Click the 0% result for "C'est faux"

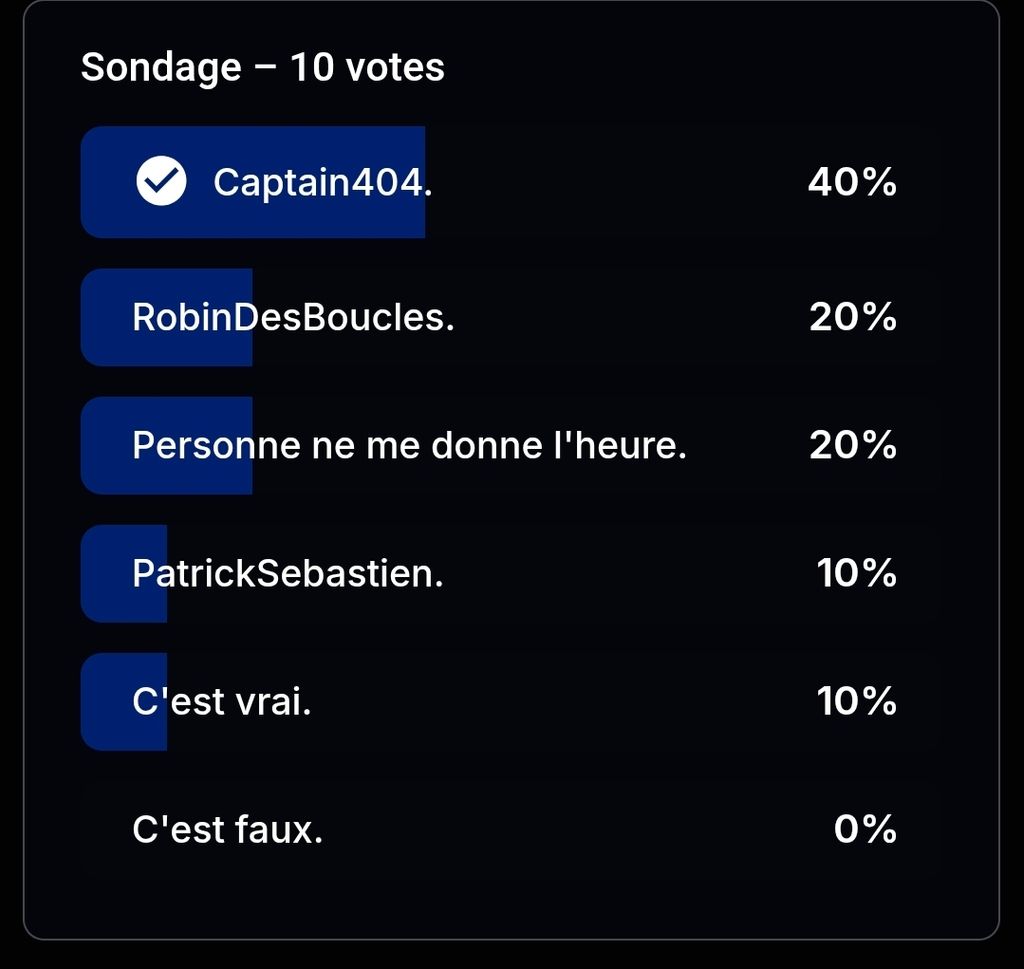pyautogui.click(x=864, y=830)
